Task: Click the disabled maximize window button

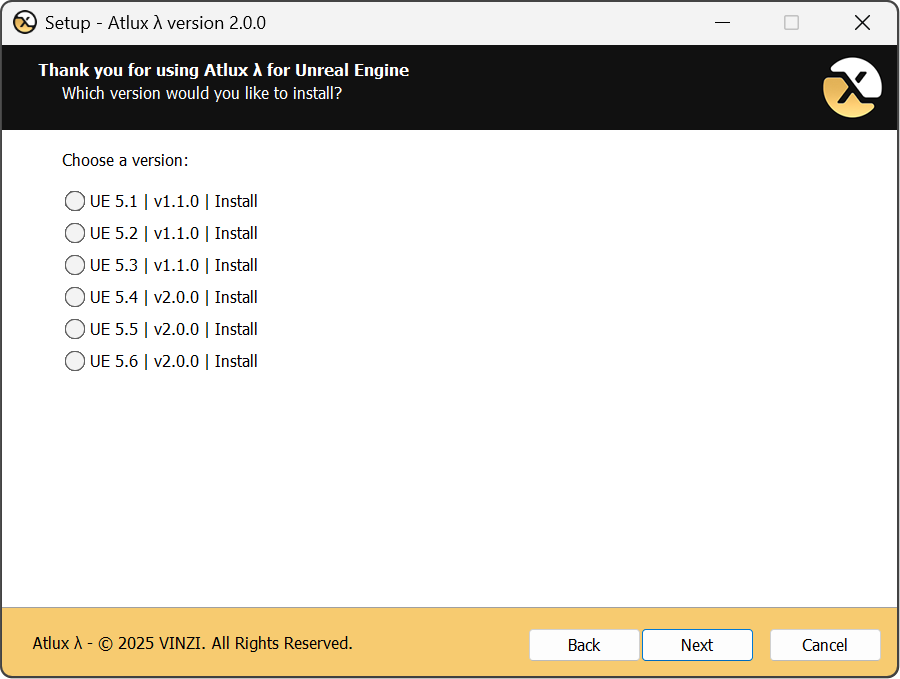Action: point(791,22)
